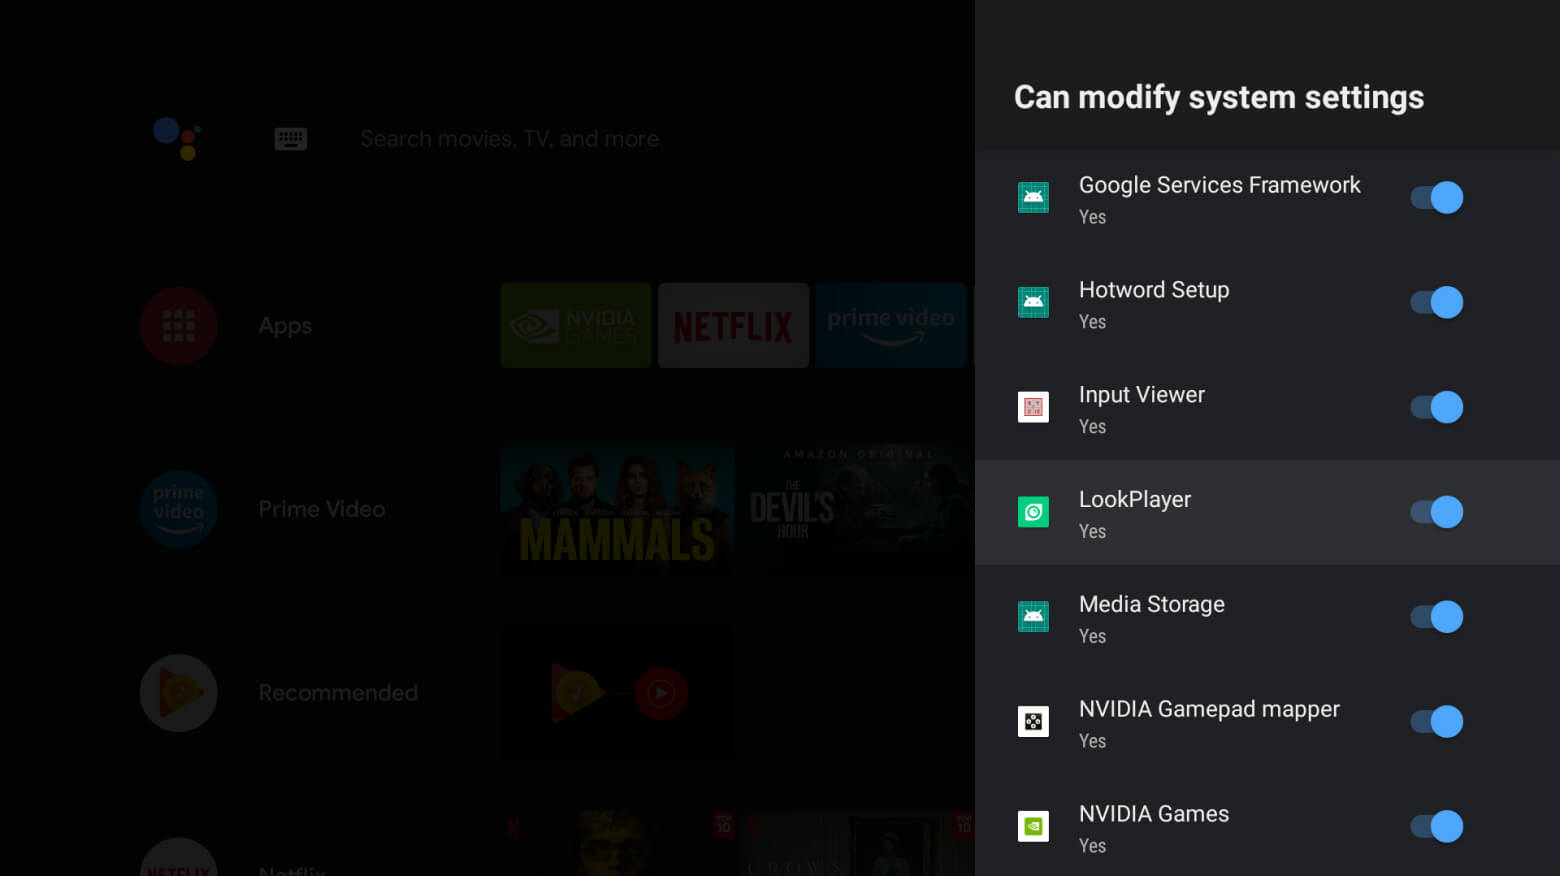Select the Mammals show thumbnail

click(x=616, y=509)
